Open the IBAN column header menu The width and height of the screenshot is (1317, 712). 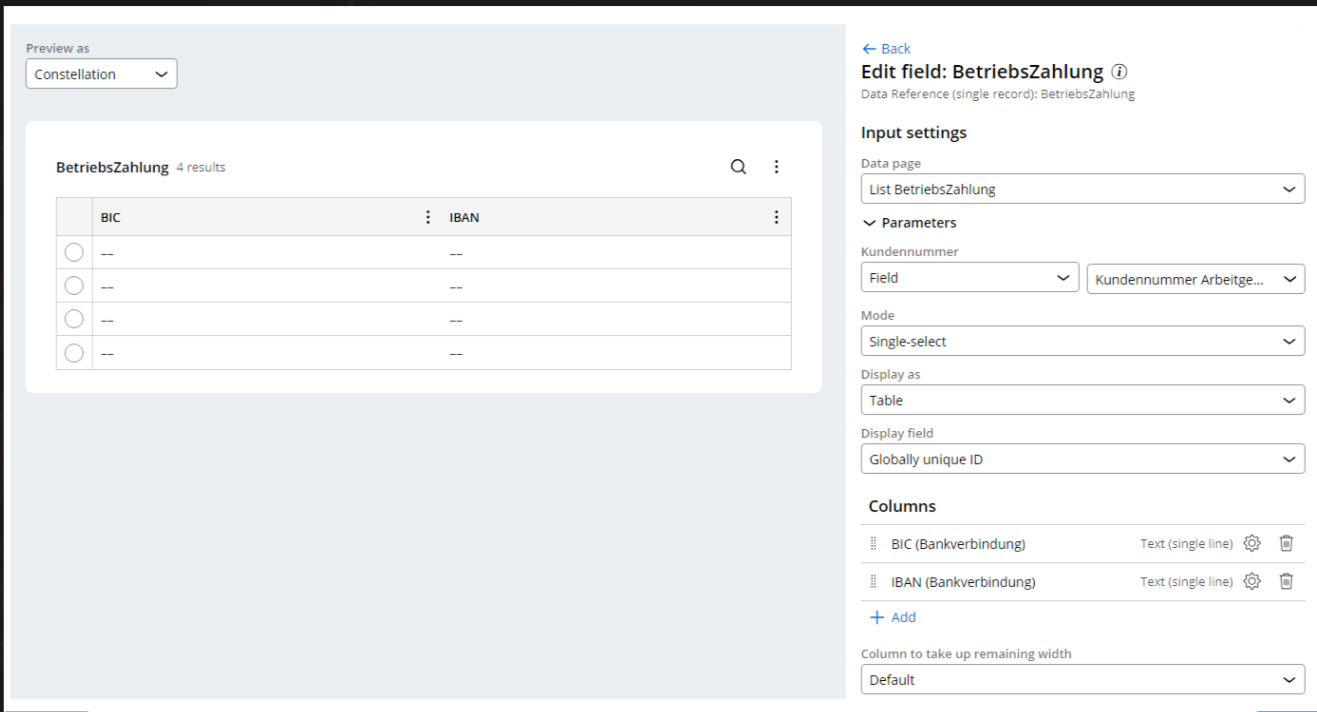(776, 217)
